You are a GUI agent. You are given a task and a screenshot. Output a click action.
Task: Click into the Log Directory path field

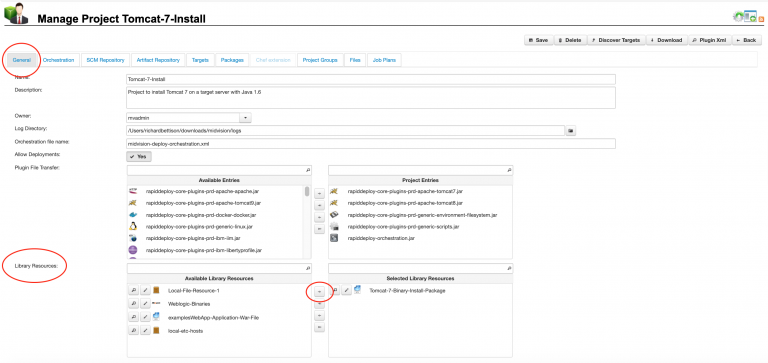(x=345, y=131)
